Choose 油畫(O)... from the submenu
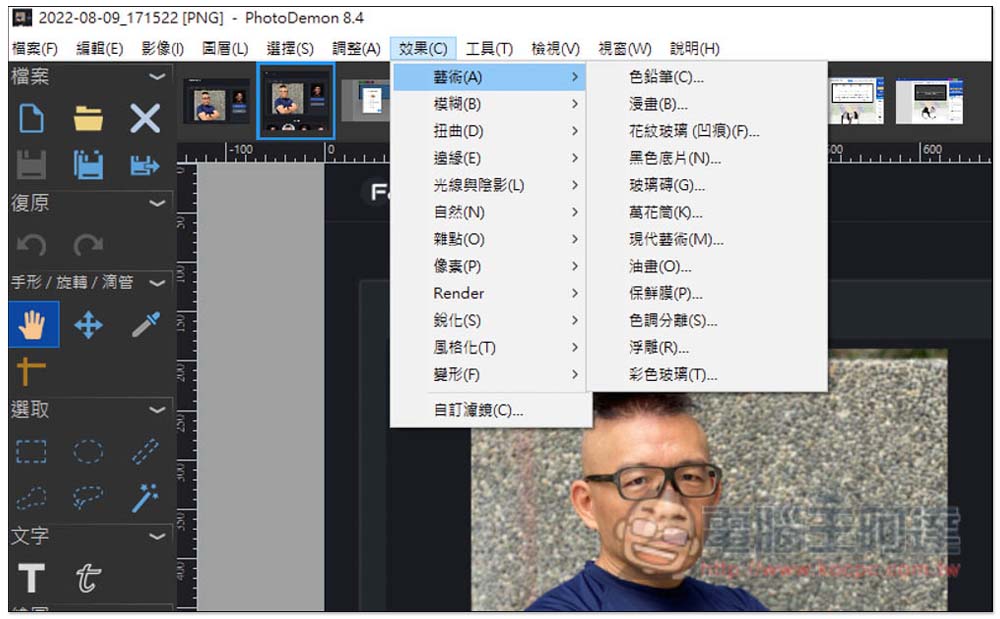 coord(660,267)
